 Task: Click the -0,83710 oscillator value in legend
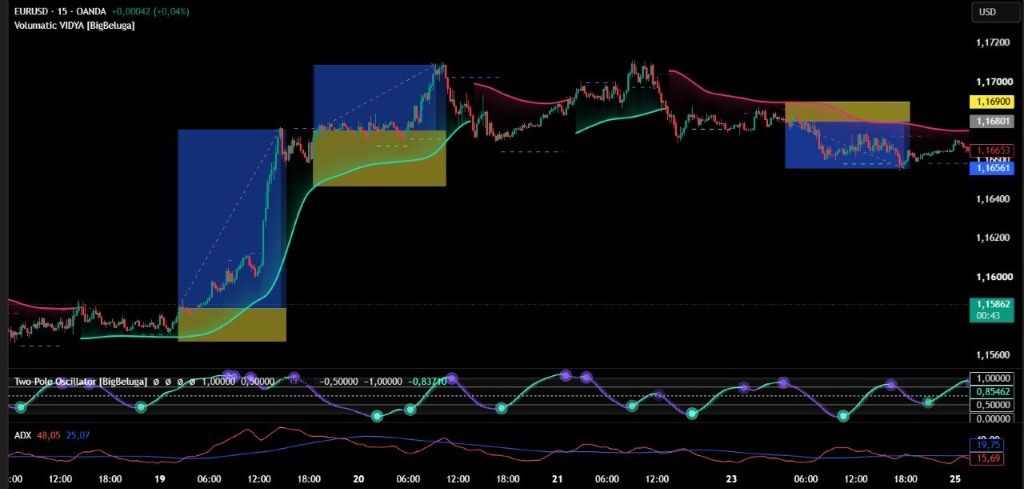(428, 381)
